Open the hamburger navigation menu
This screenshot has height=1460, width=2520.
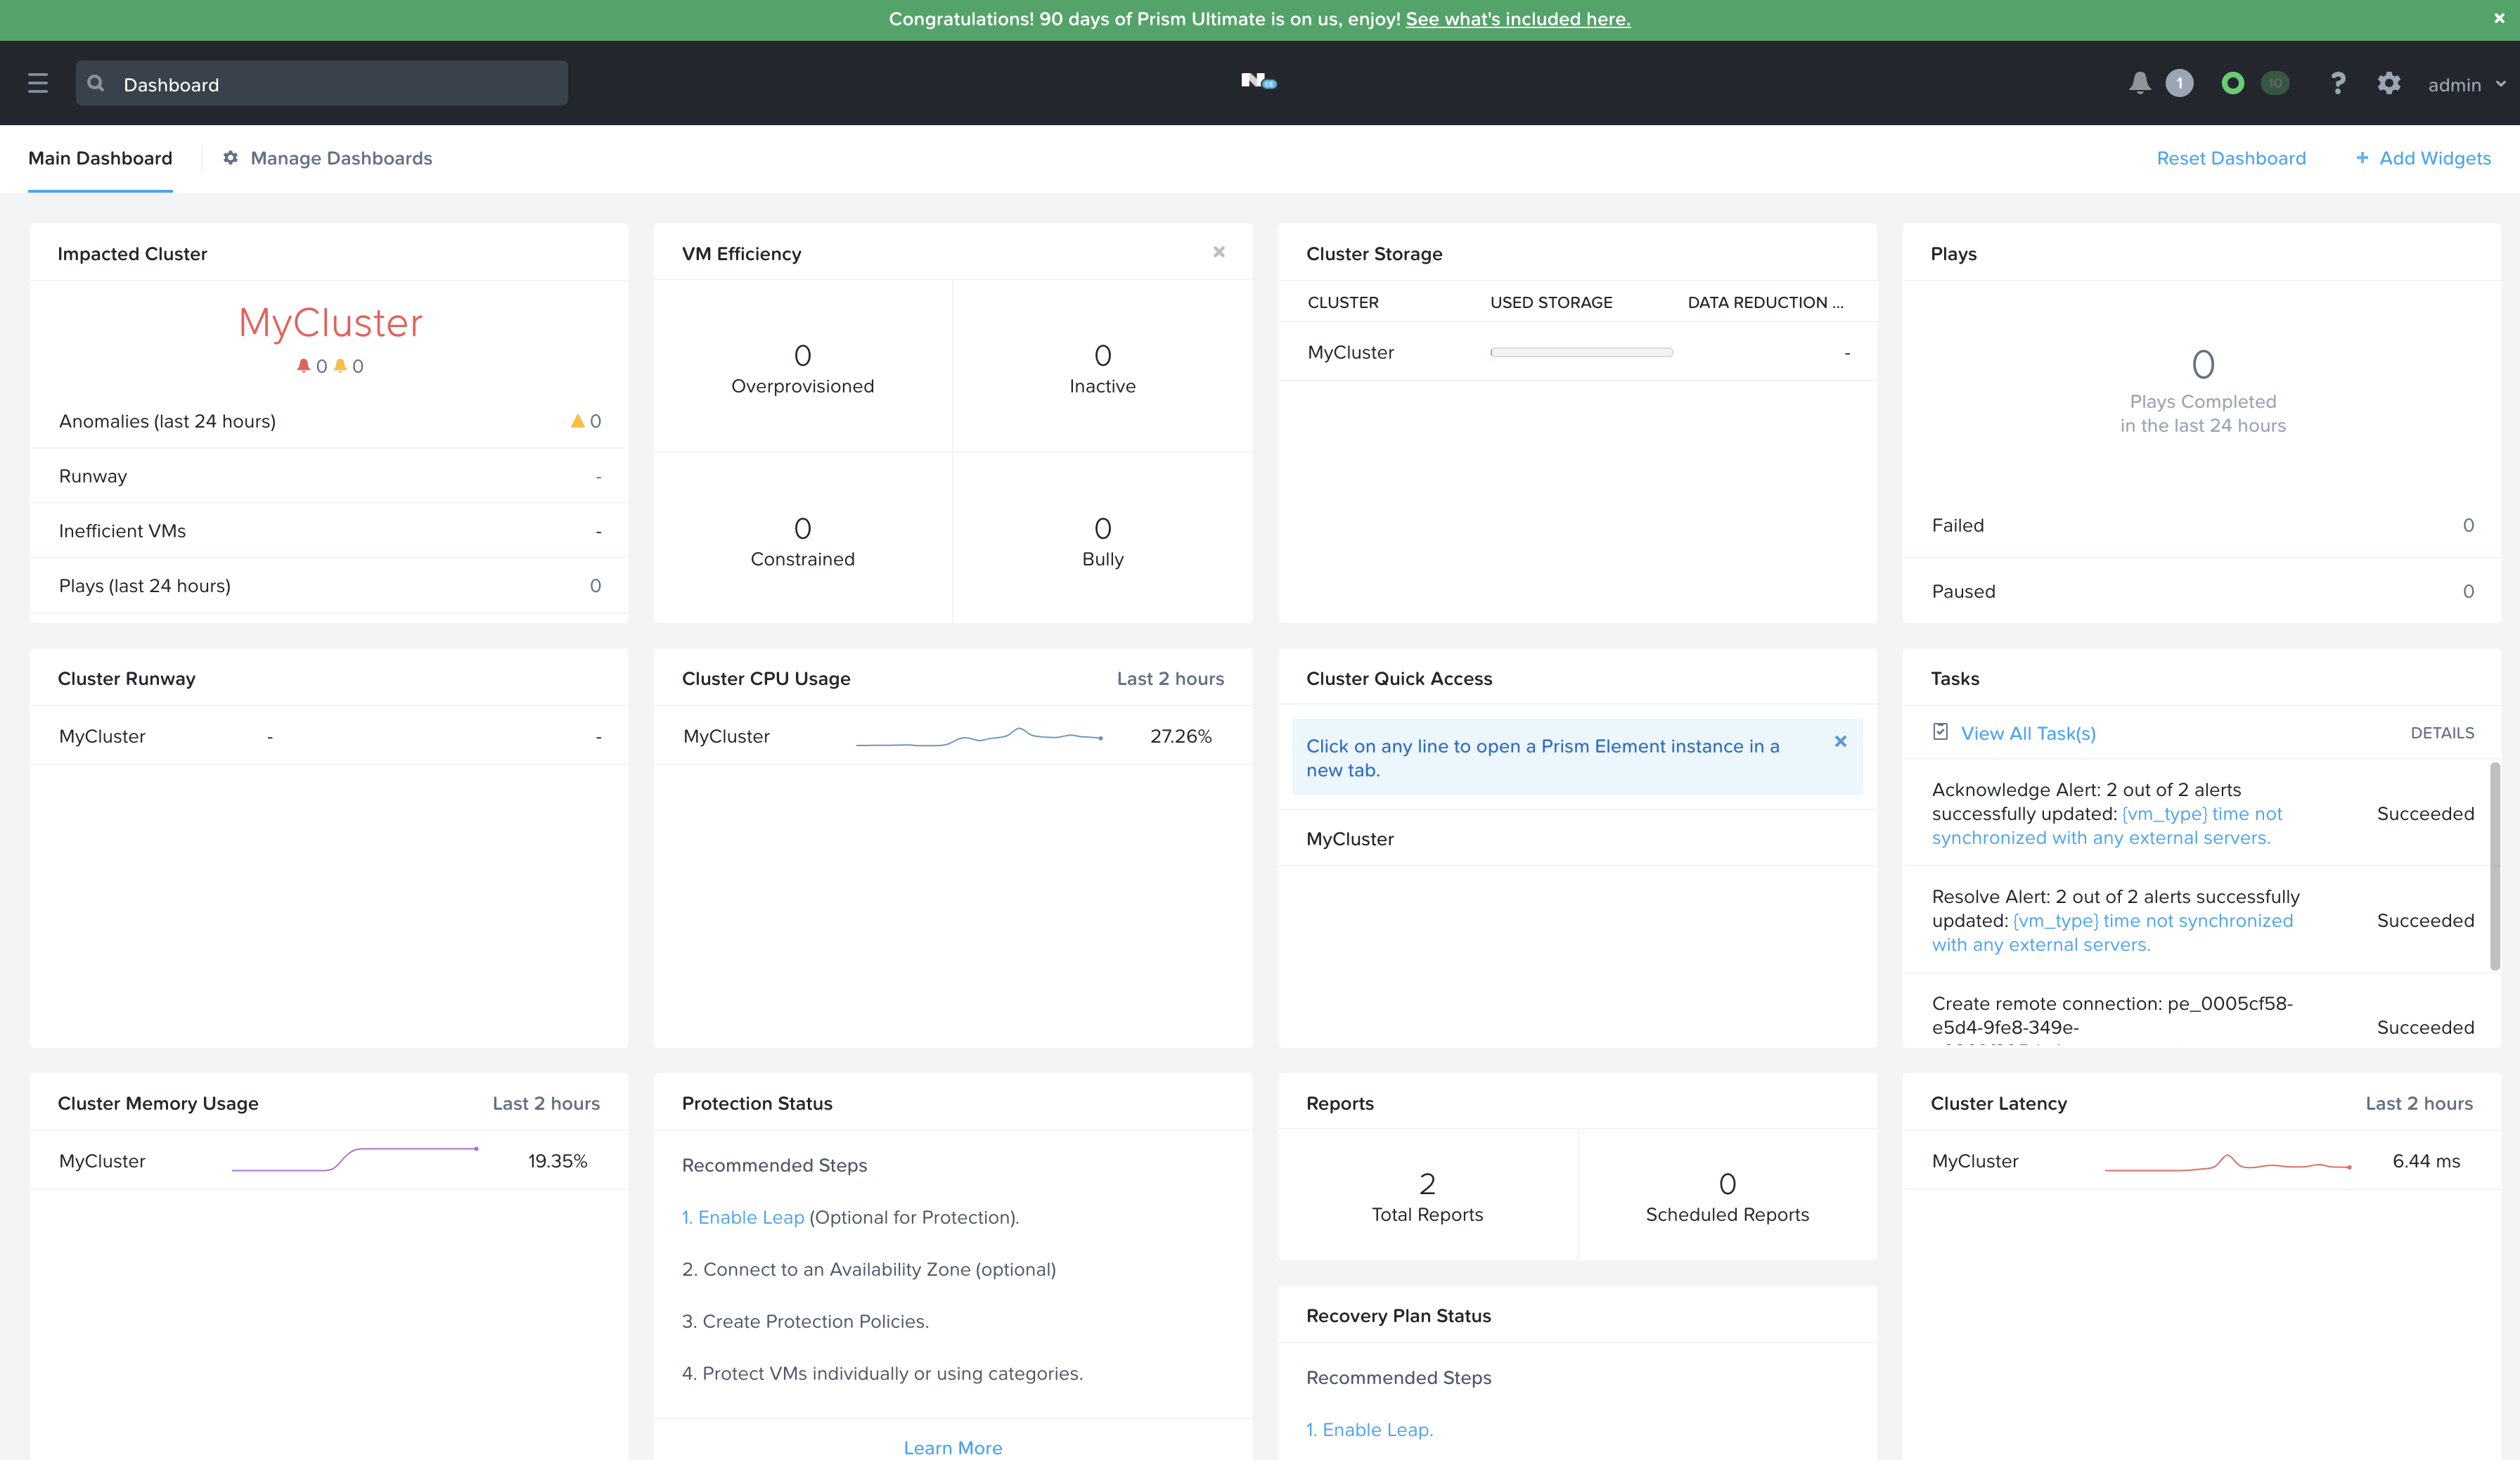(38, 83)
